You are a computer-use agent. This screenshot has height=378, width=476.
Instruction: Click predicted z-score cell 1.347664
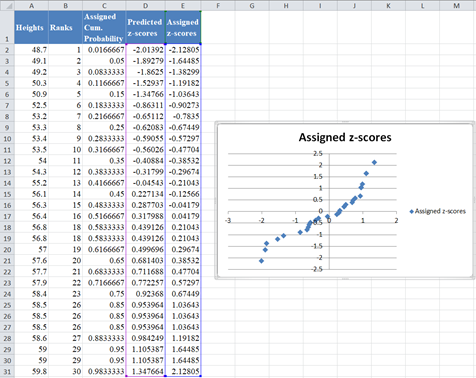point(145,371)
